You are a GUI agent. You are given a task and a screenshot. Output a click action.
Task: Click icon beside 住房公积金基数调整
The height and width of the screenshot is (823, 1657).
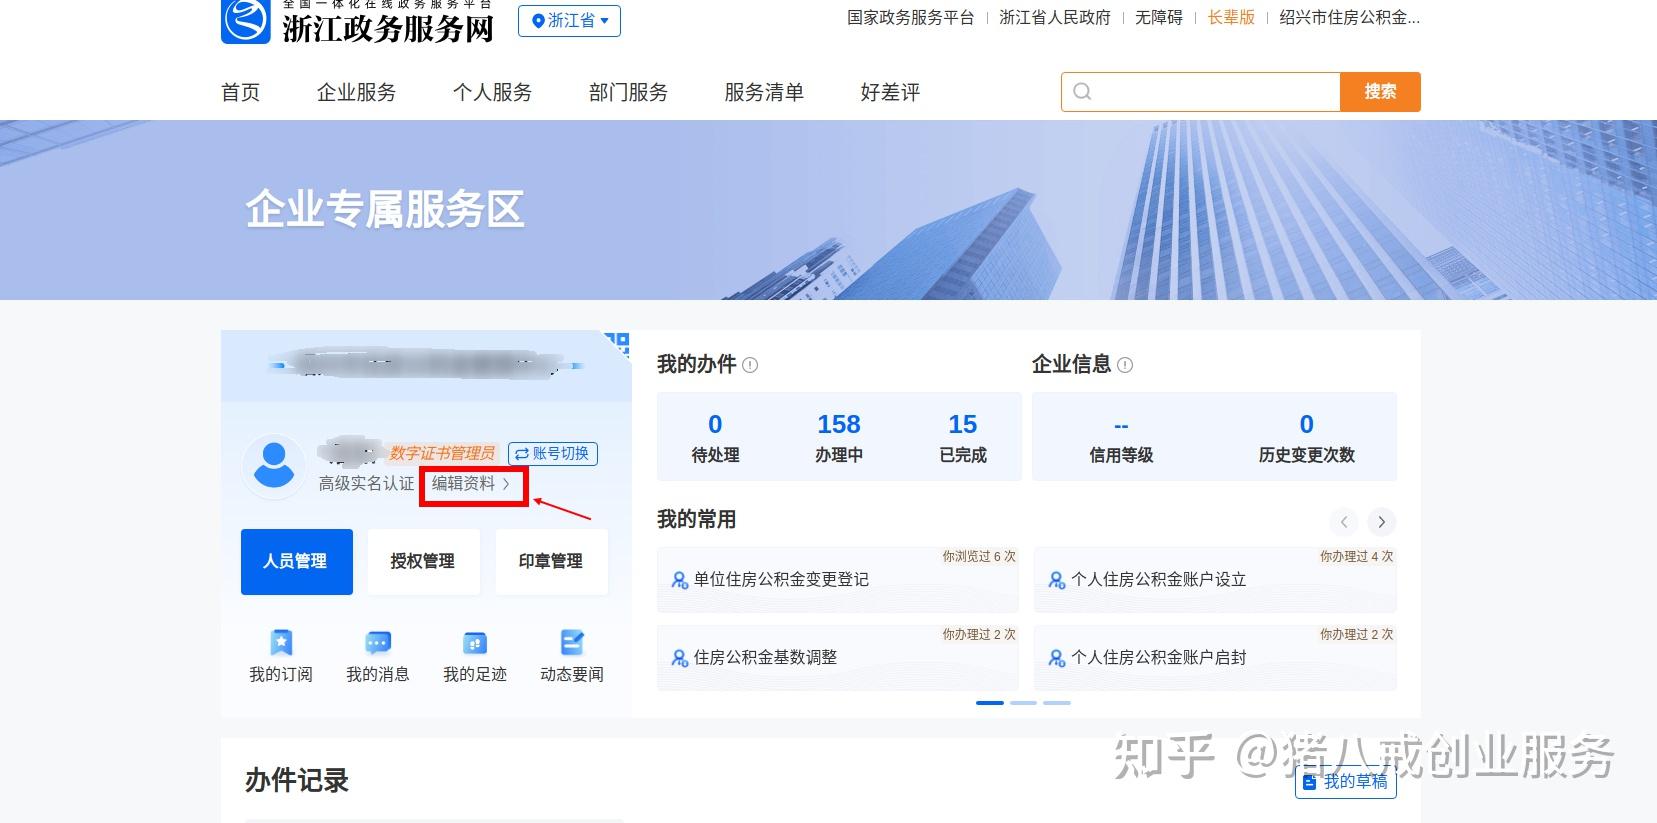tap(680, 658)
